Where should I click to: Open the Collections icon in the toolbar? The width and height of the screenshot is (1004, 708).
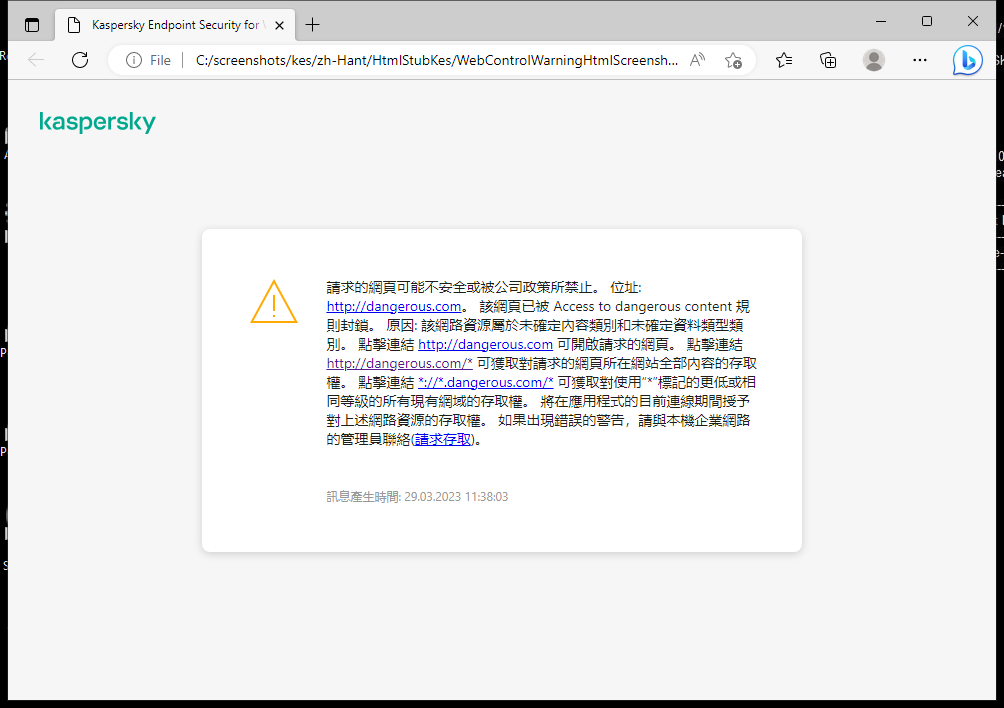[x=828, y=60]
